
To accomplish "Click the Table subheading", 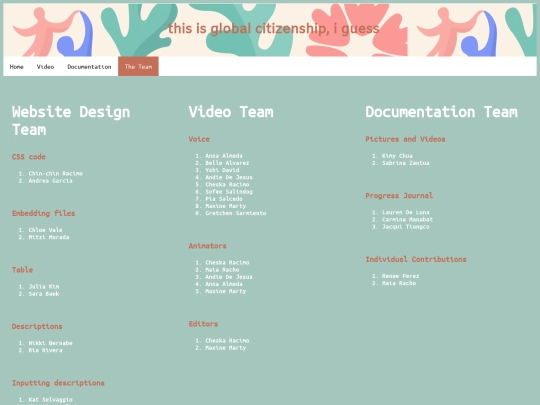I will [x=22, y=270].
